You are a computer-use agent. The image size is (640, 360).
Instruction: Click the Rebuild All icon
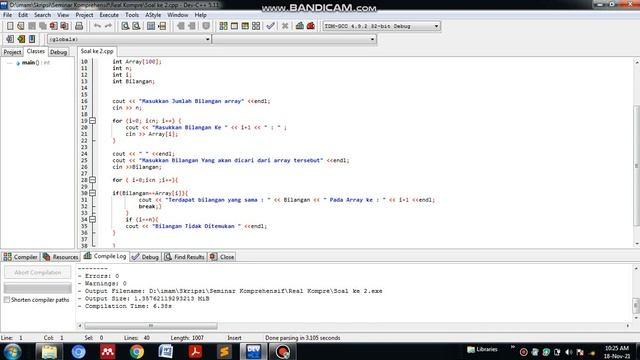(256, 26)
